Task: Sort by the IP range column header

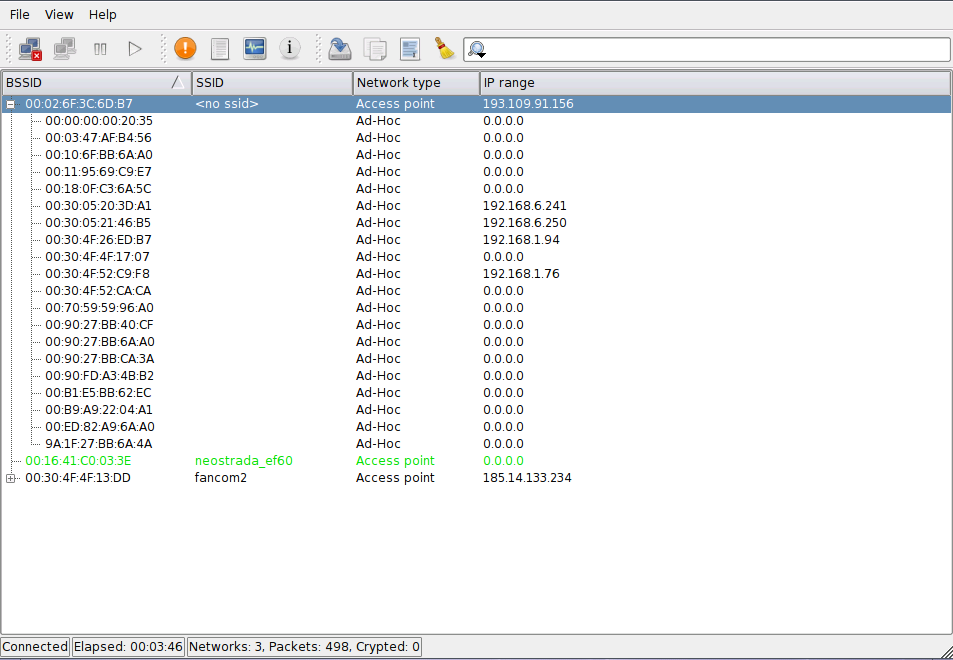Action: [x=715, y=83]
